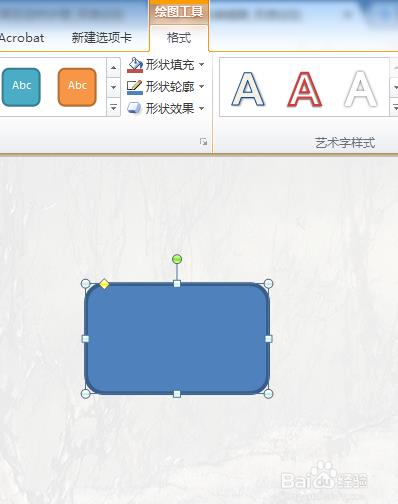Click the shape styles gallery down arrow
Screen dimensions: 398x504
pyautogui.click(x=113, y=87)
